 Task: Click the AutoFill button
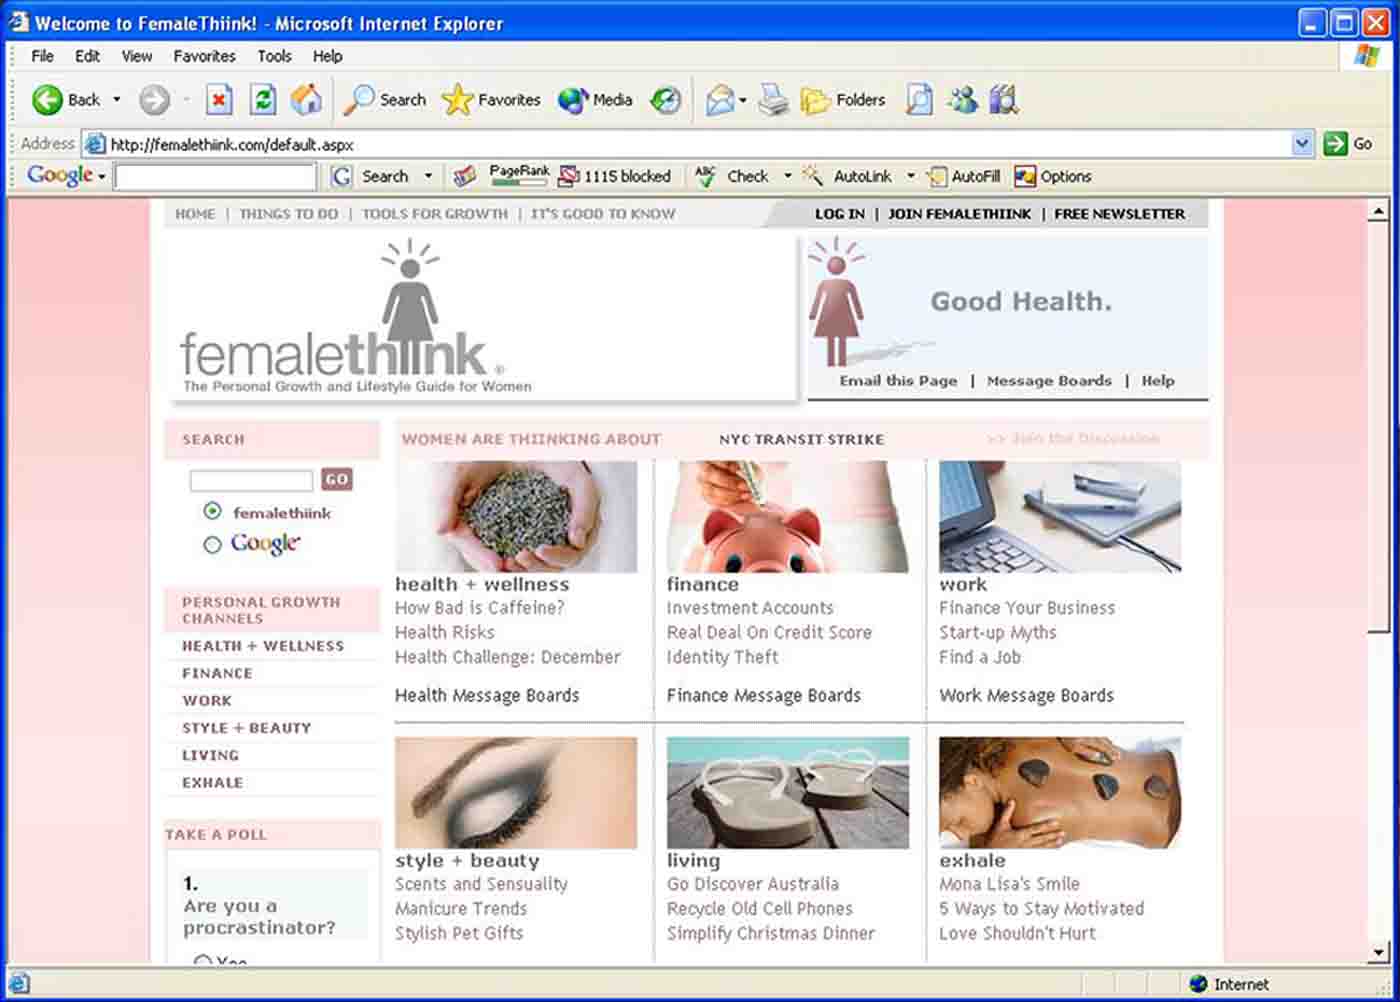point(964,176)
